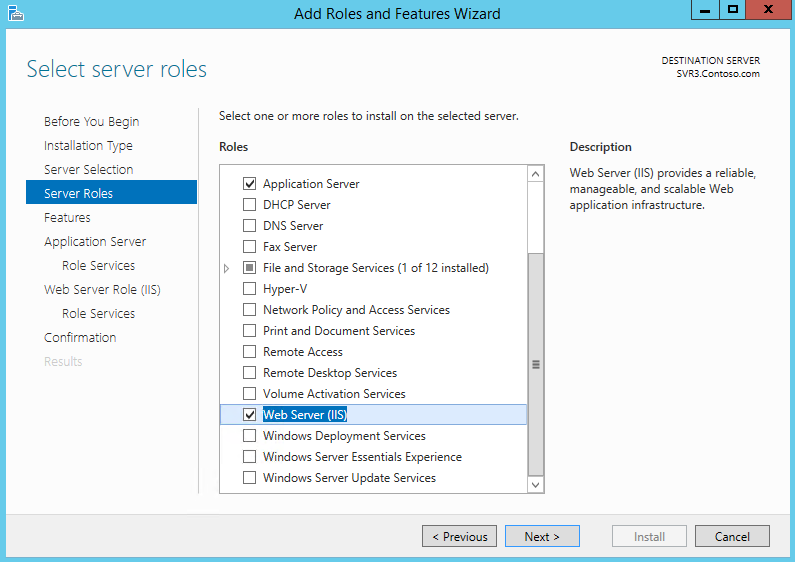
Task: Go to Features step in sidebar
Action: (x=67, y=218)
